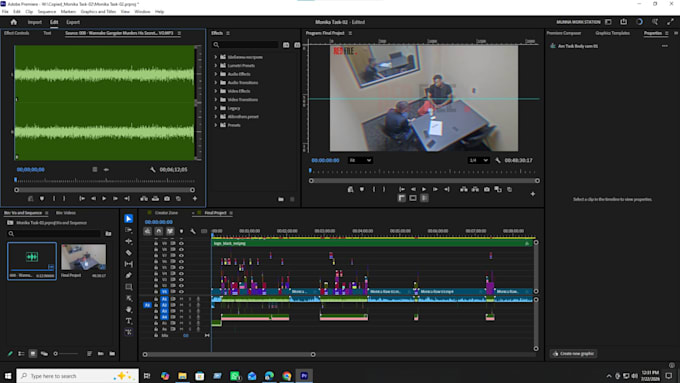The image size is (680, 383).
Task: Open the Graphics and Titles menu
Action: click(x=98, y=12)
